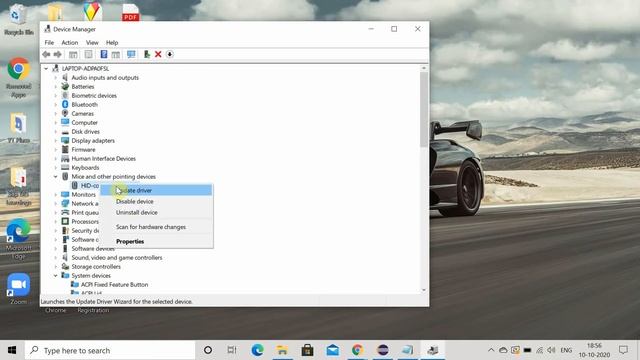640x360 pixels.
Task: Click the Cortana circle taskbar icon
Action: pos(208,350)
